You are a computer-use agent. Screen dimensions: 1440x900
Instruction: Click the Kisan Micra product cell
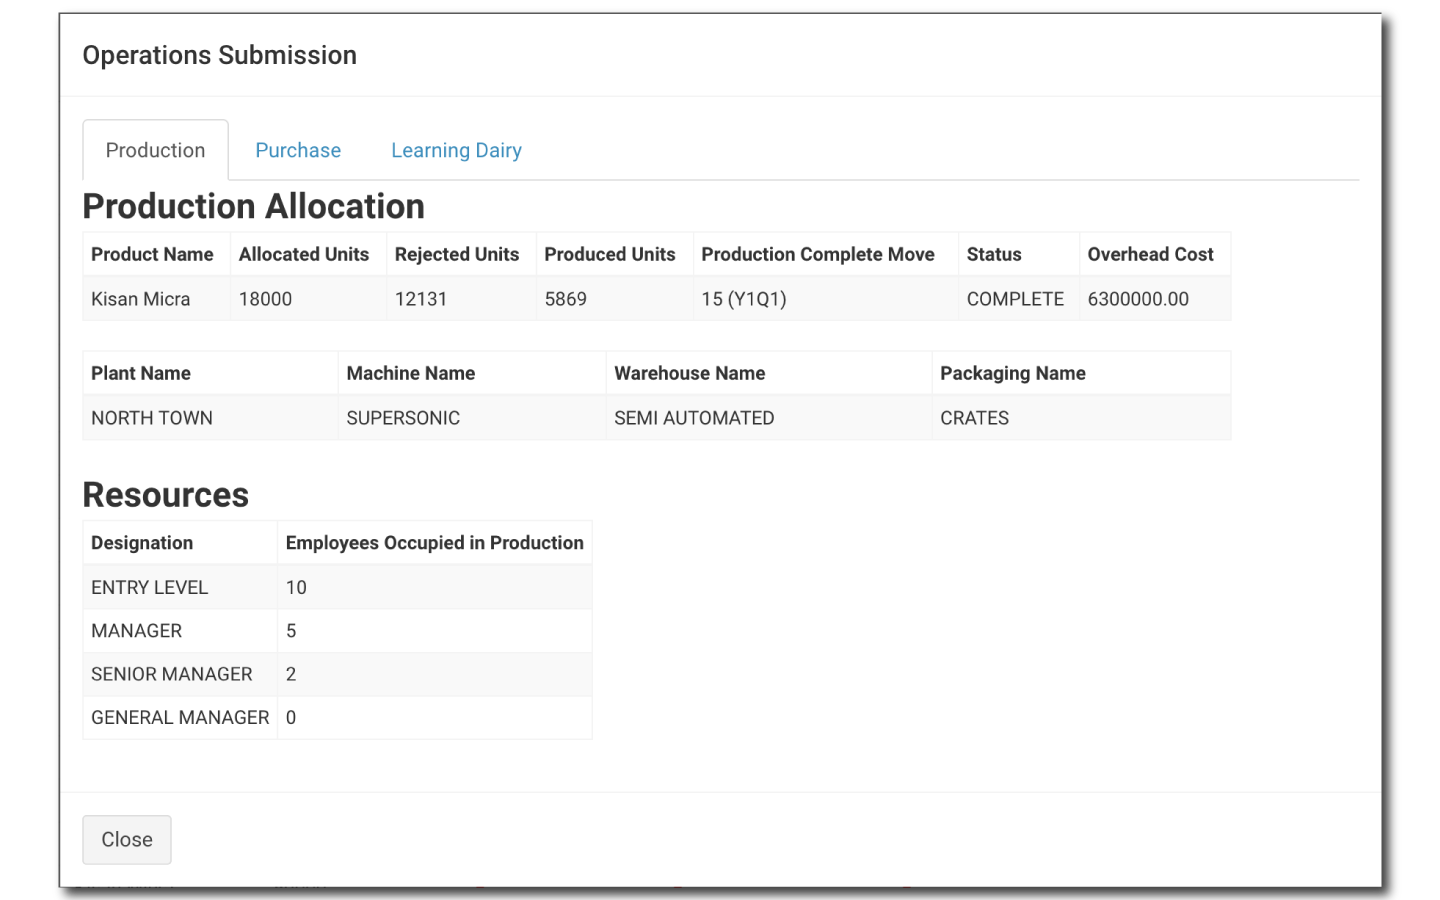pos(140,298)
